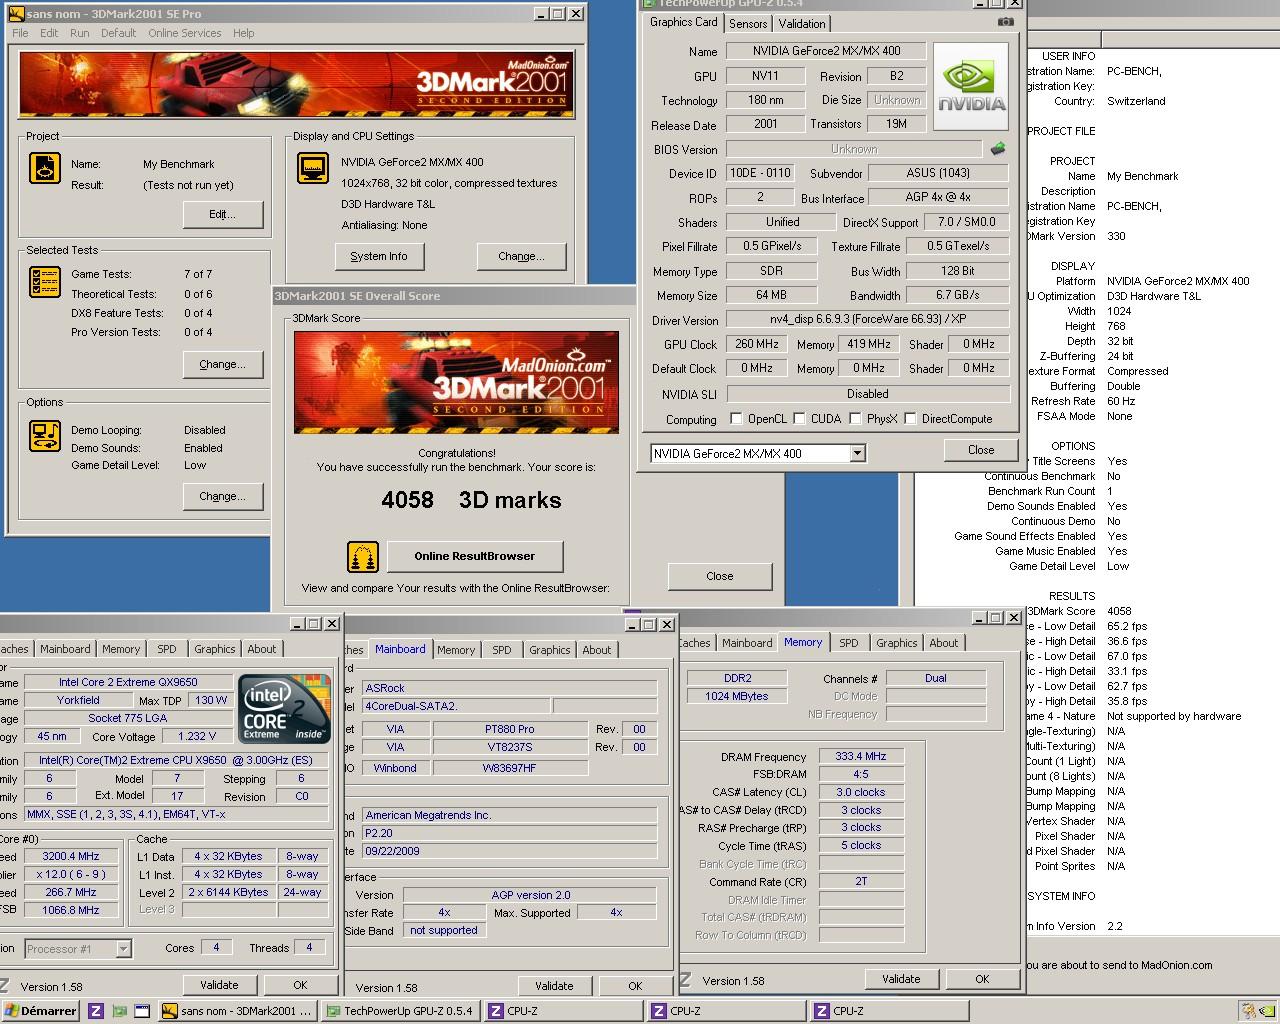Click the Online ResultBrowser arch icon
The width and height of the screenshot is (1280, 1024).
tap(362, 557)
